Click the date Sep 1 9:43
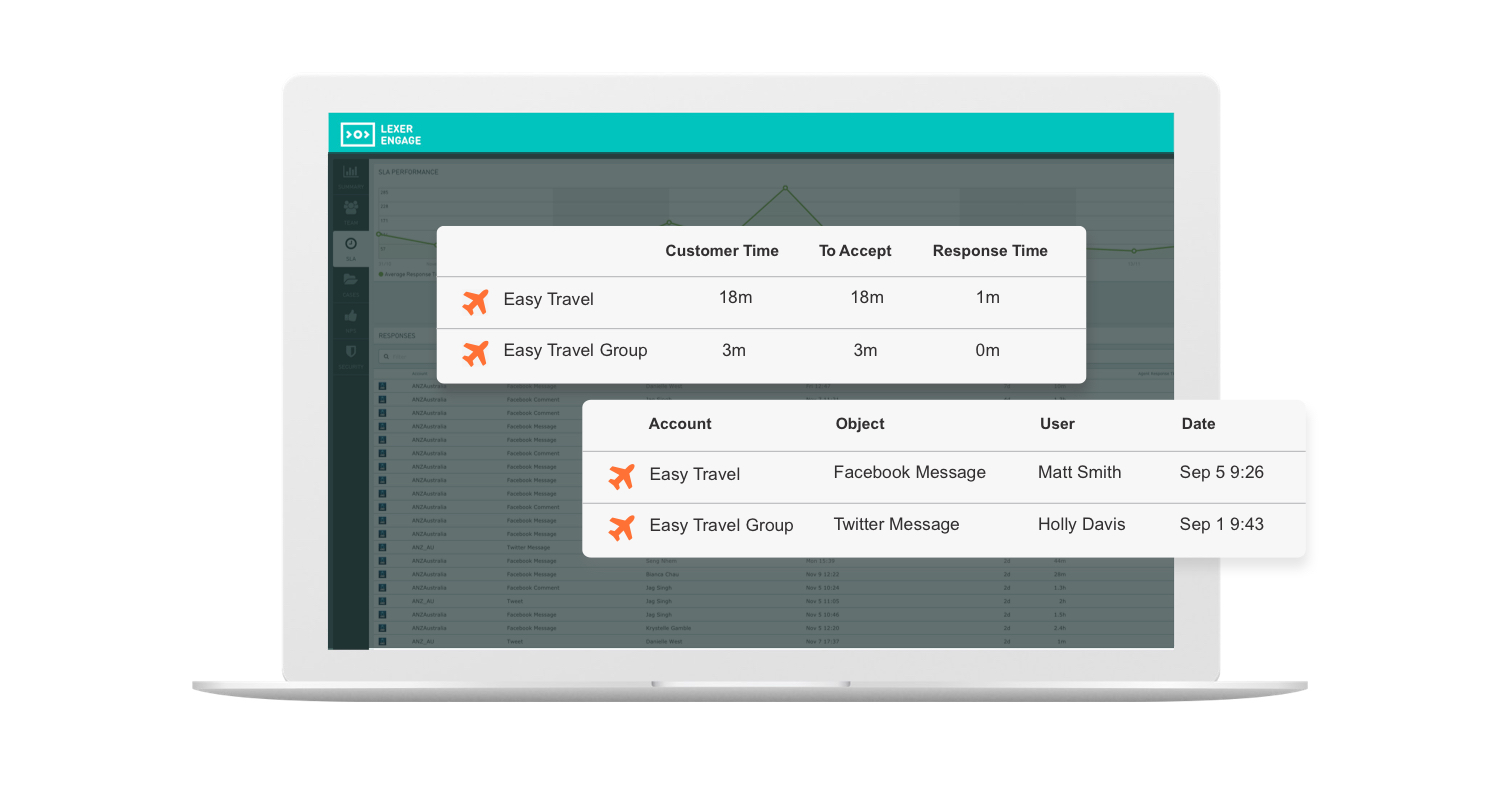 click(1222, 524)
